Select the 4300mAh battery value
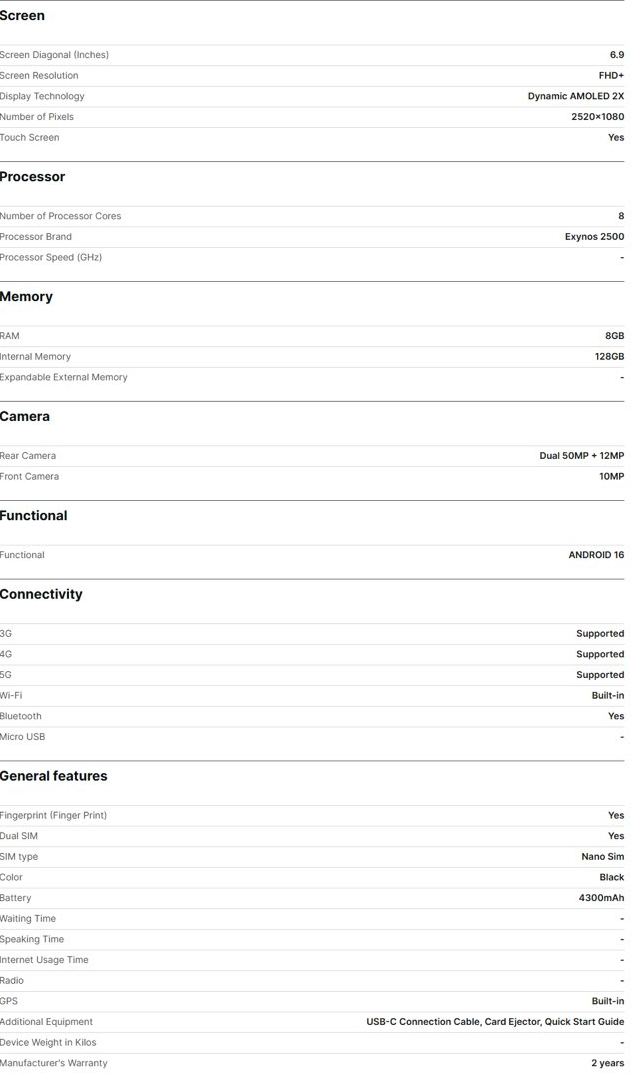 click(601, 899)
